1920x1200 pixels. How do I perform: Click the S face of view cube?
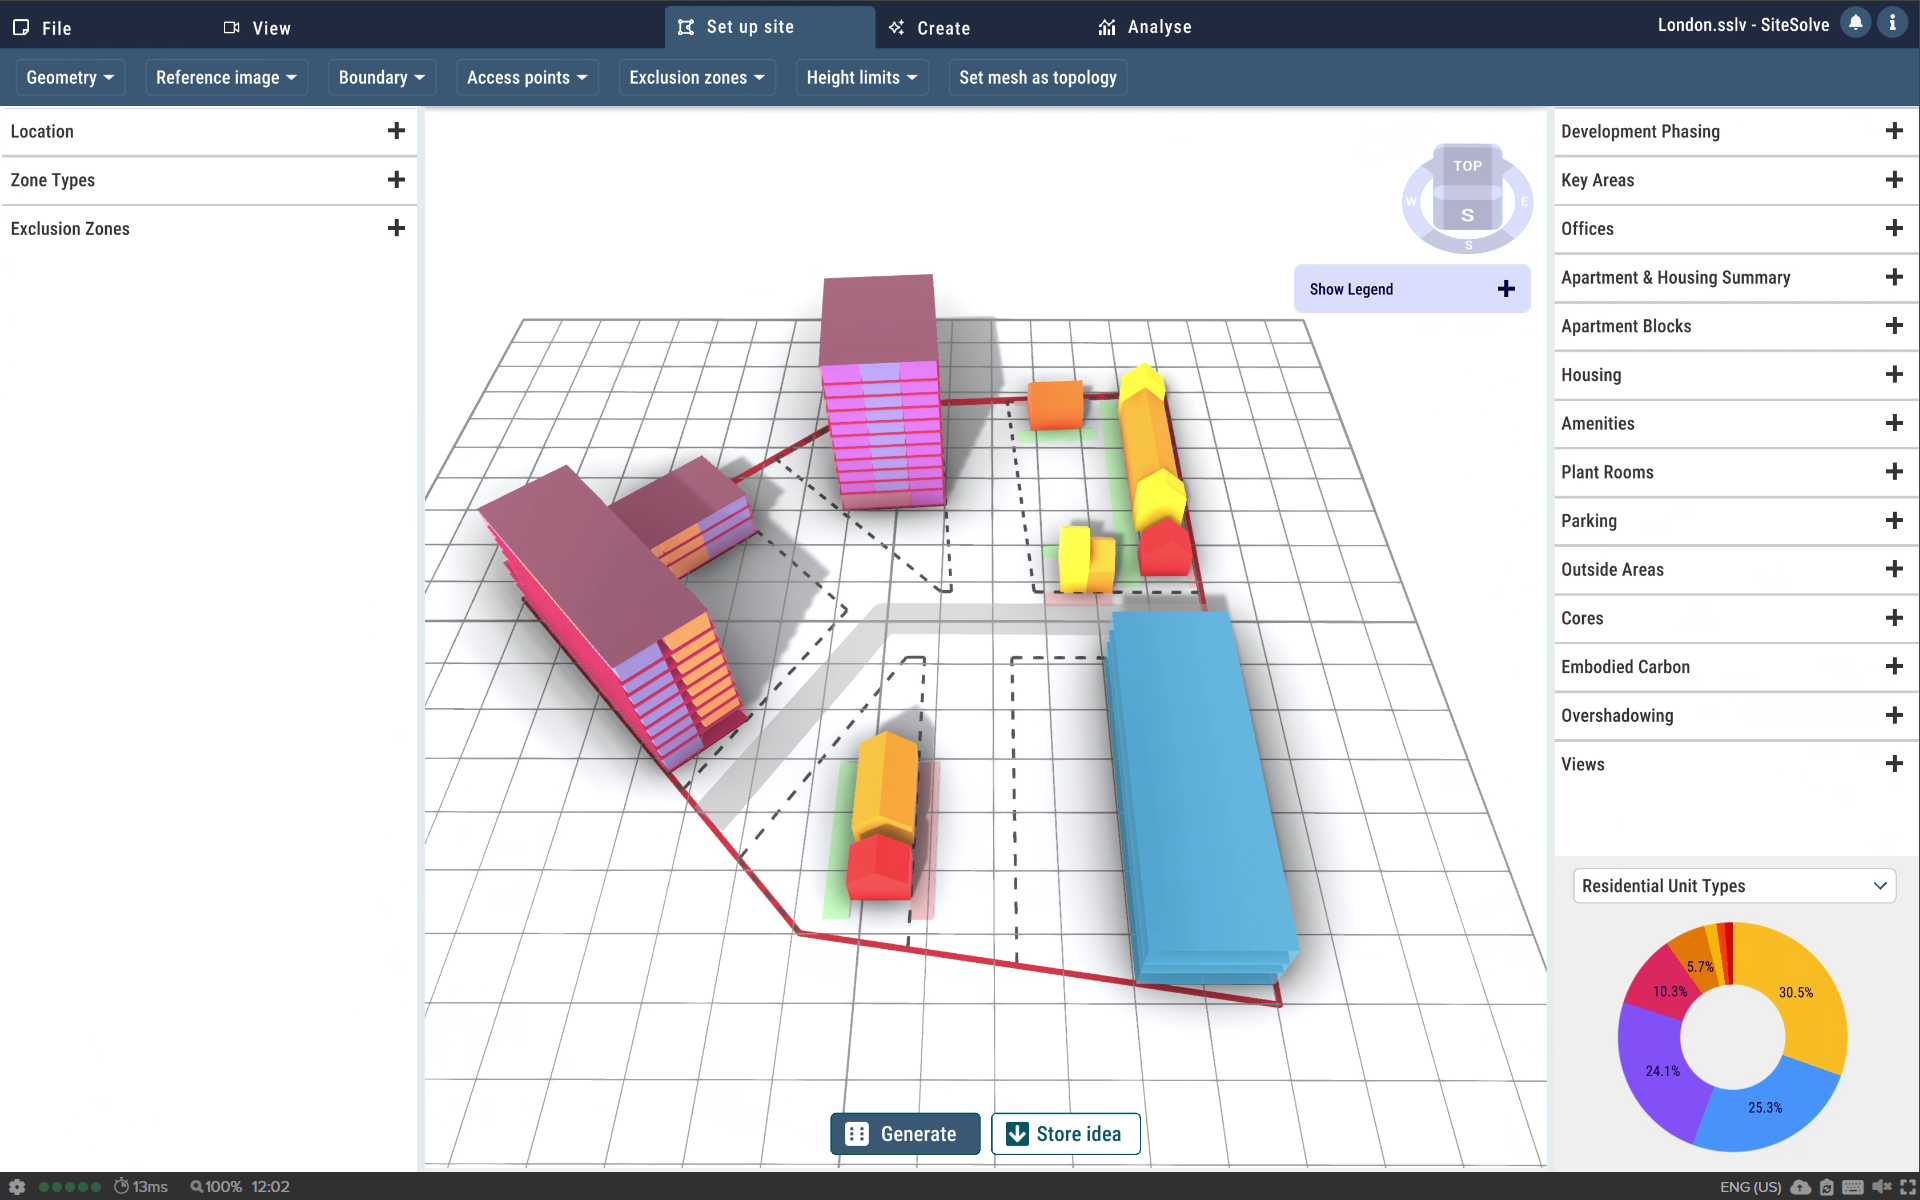pyautogui.click(x=1467, y=214)
